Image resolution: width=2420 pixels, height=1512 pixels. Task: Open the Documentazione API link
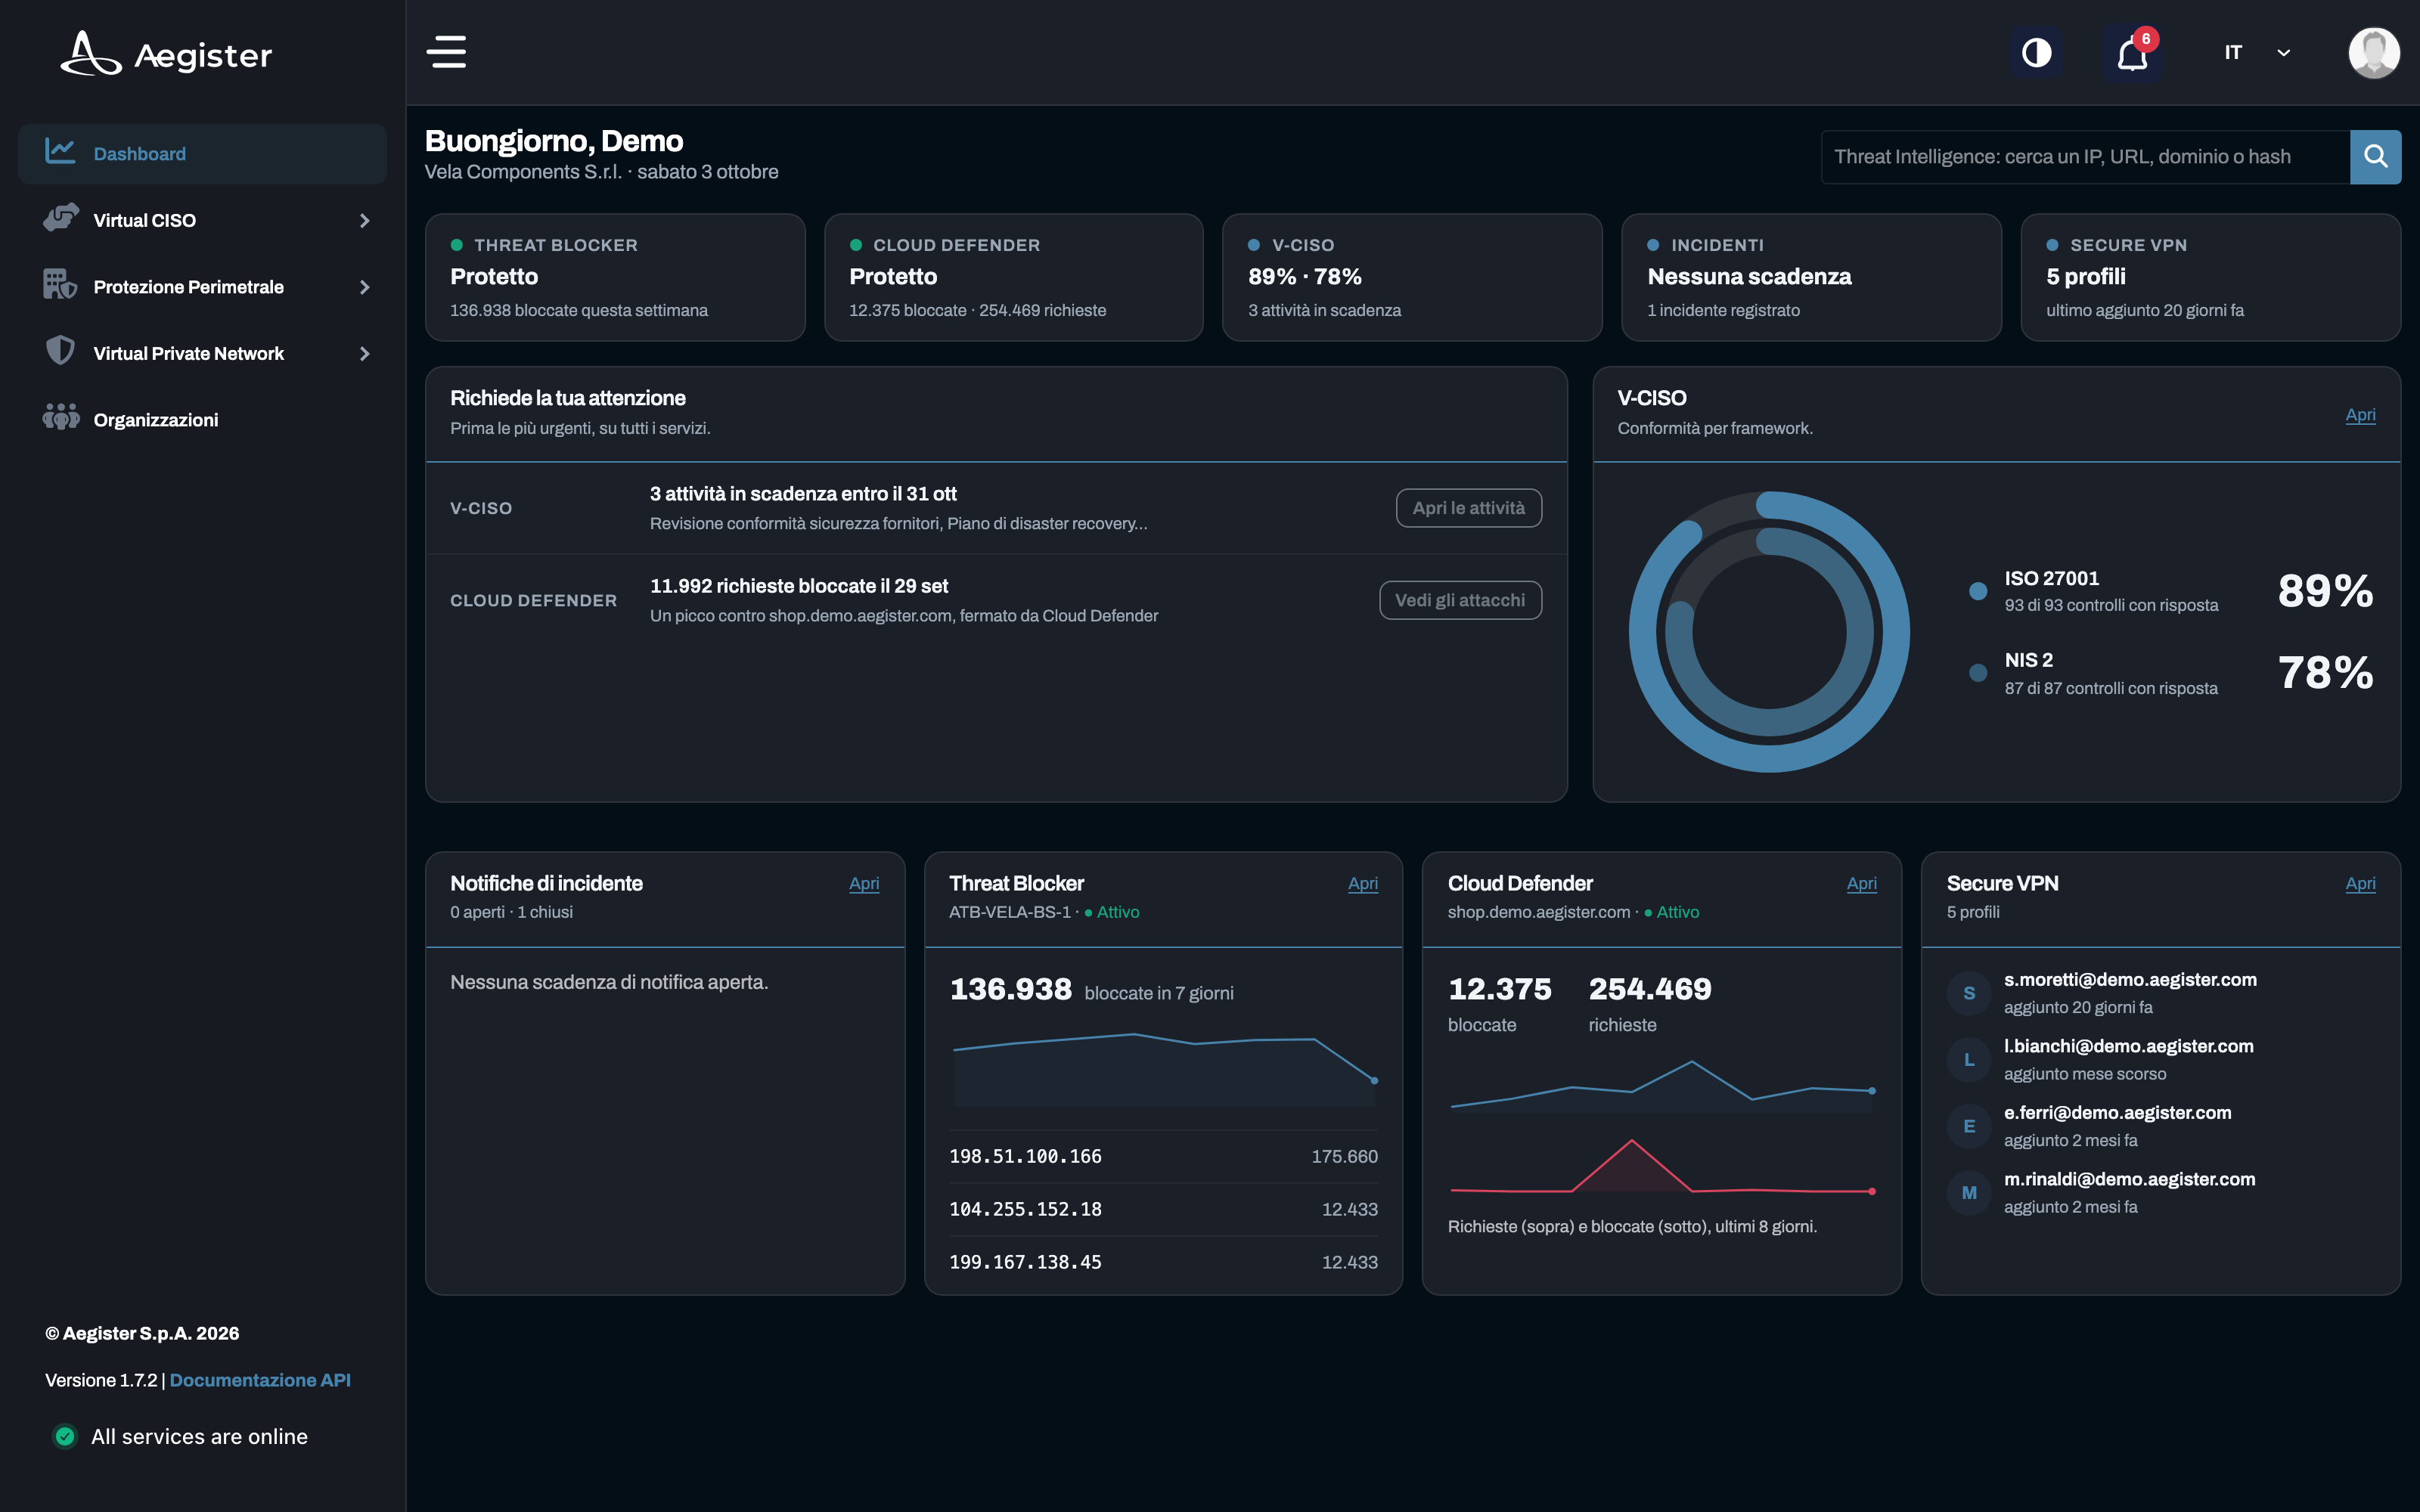click(260, 1380)
